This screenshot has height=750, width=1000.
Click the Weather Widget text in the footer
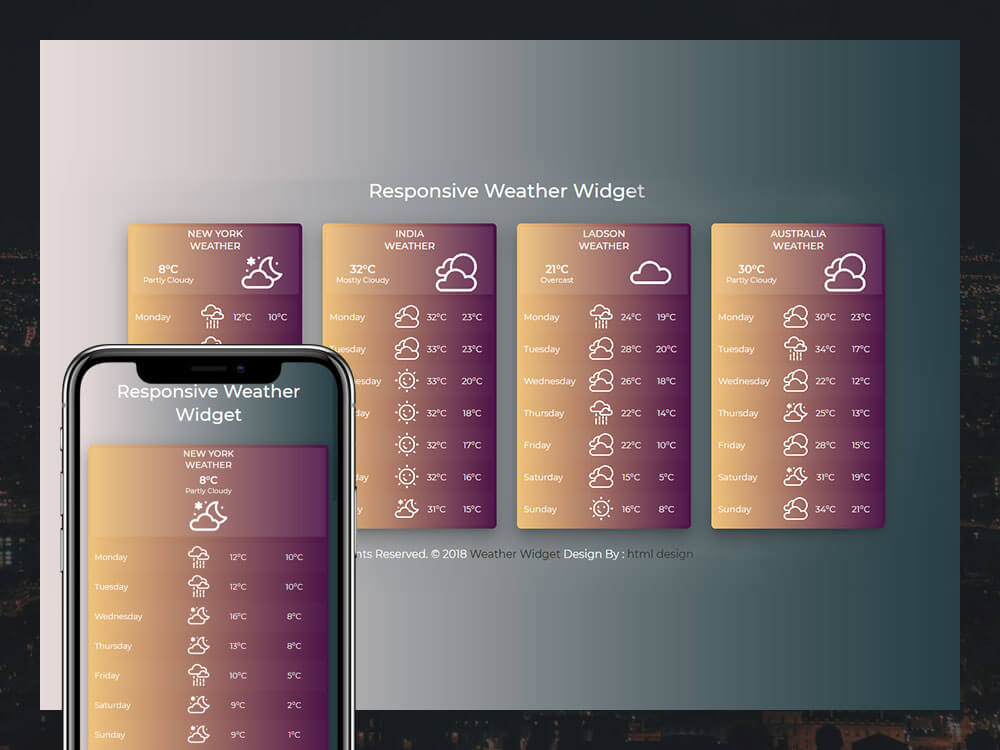coord(514,553)
